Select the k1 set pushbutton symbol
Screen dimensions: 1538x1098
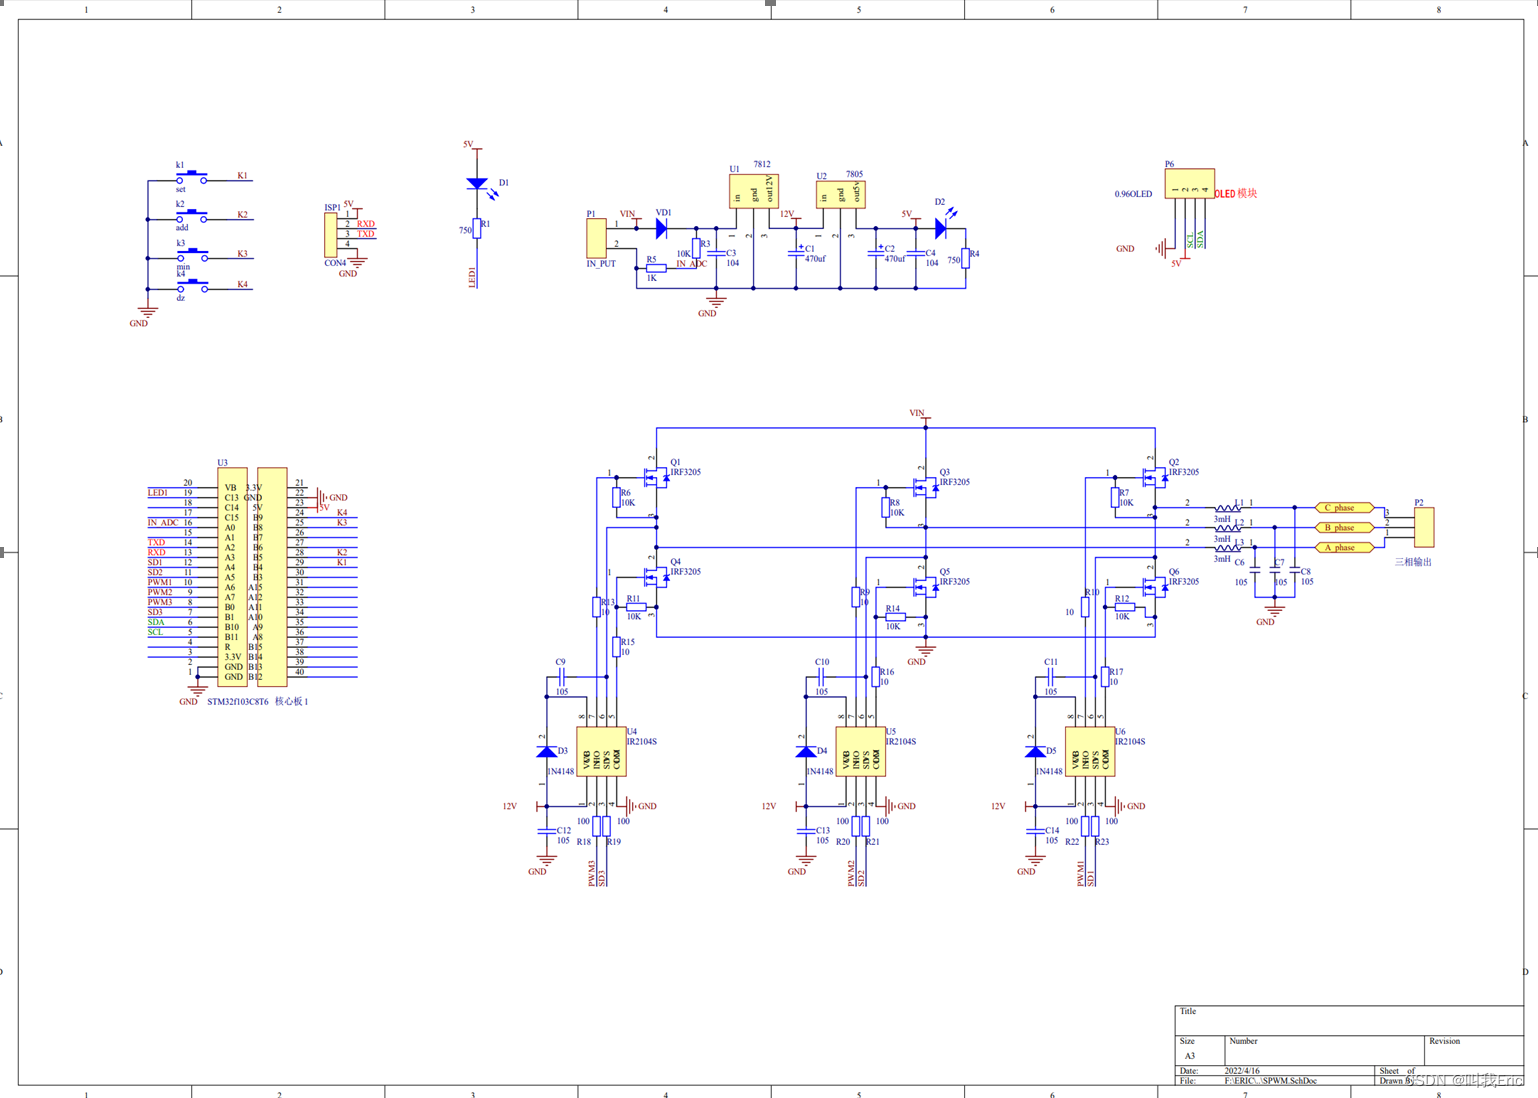coord(192,177)
